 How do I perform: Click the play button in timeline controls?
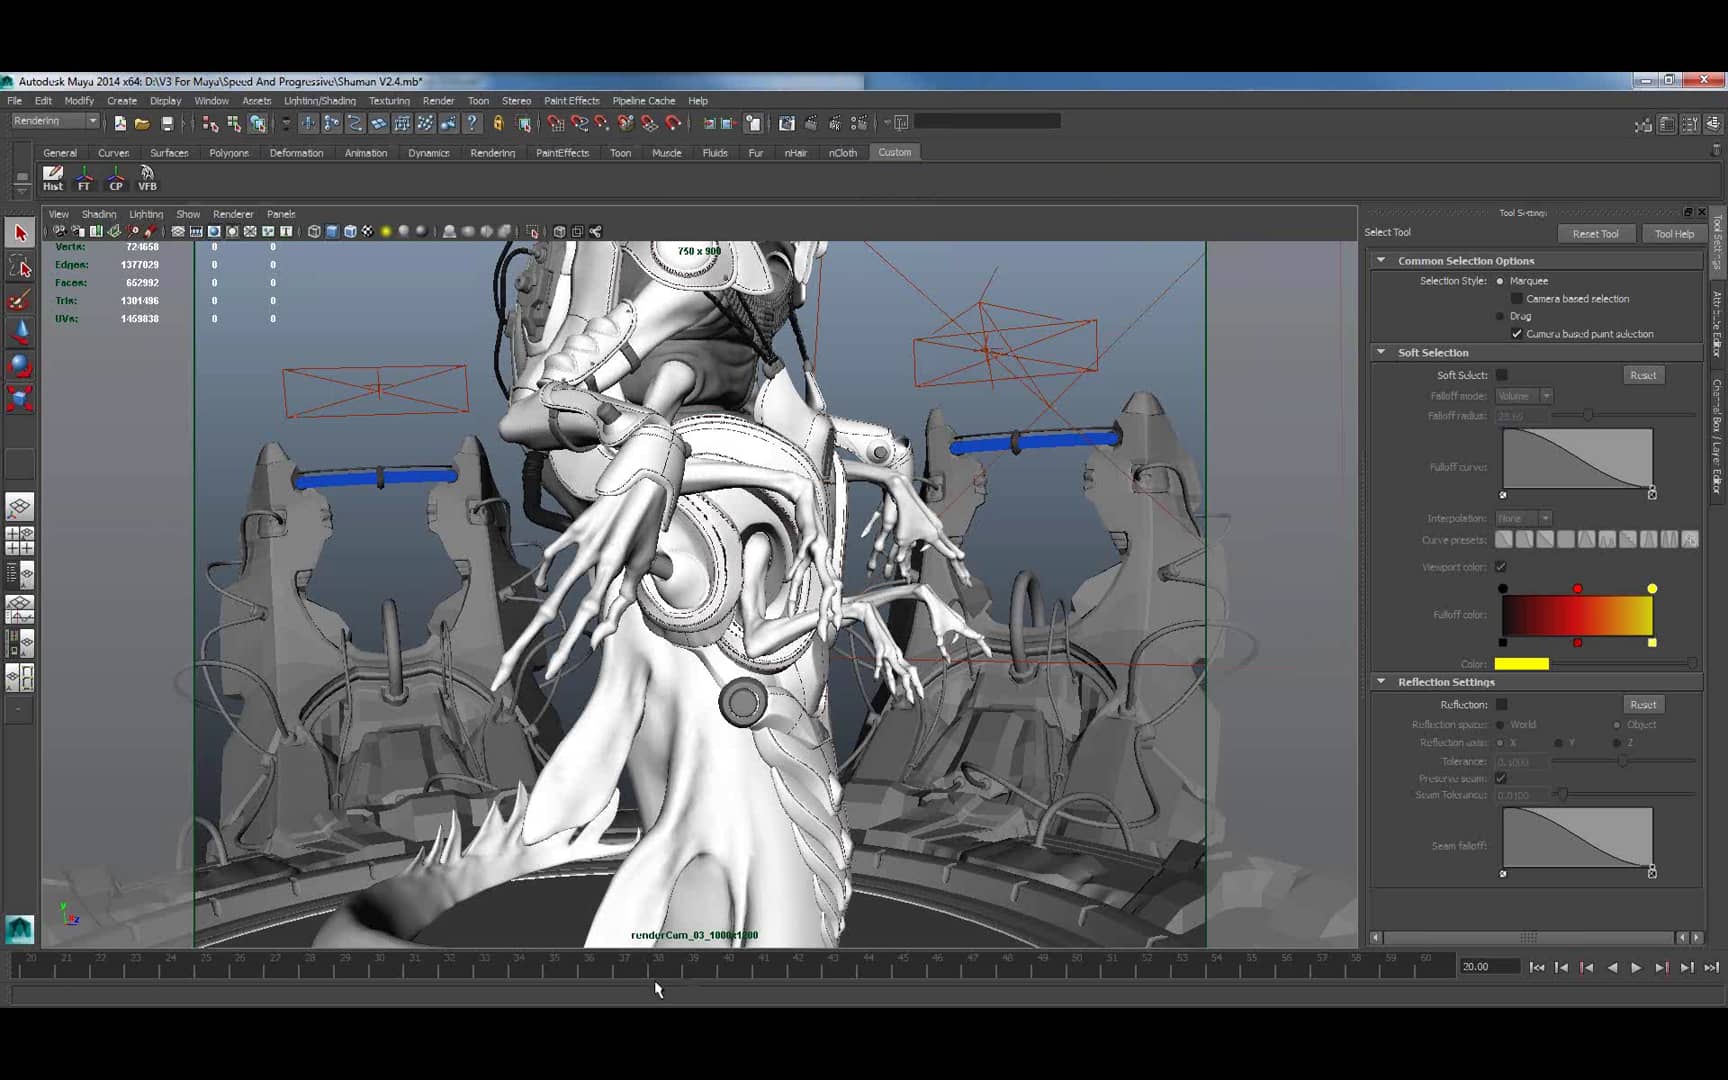click(x=1636, y=967)
